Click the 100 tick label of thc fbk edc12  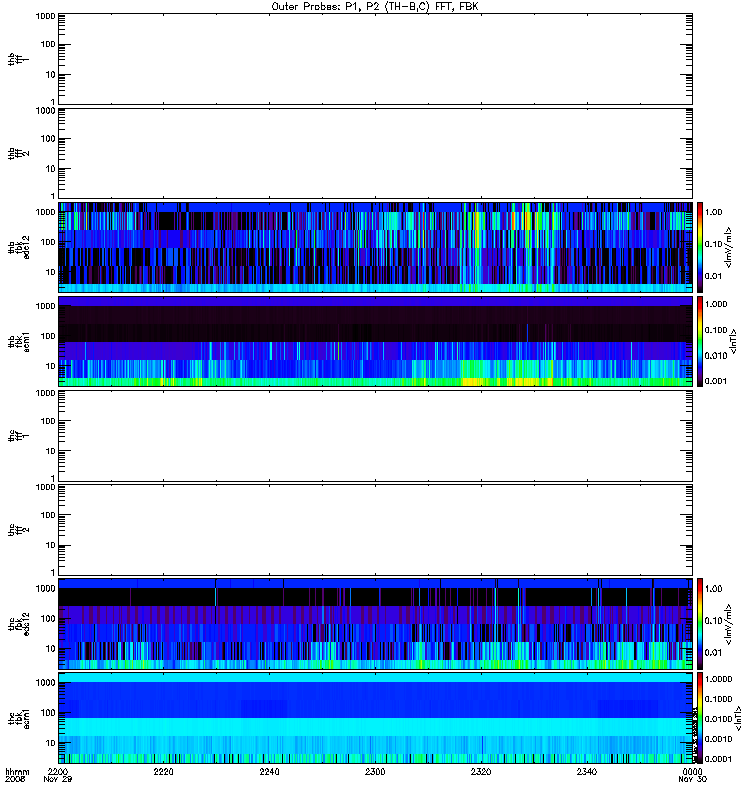(48, 618)
